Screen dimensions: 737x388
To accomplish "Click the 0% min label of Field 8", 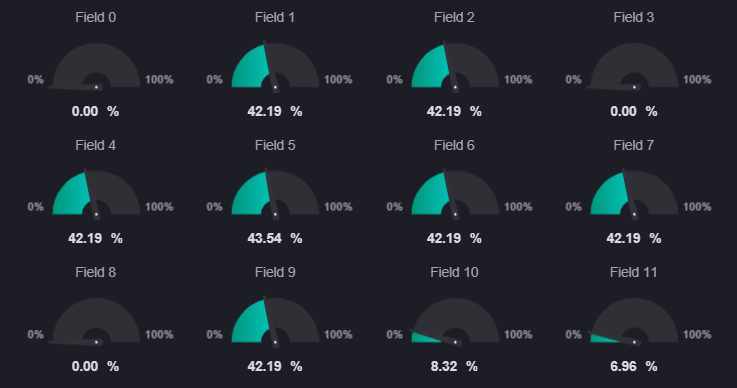I will 35,334.
